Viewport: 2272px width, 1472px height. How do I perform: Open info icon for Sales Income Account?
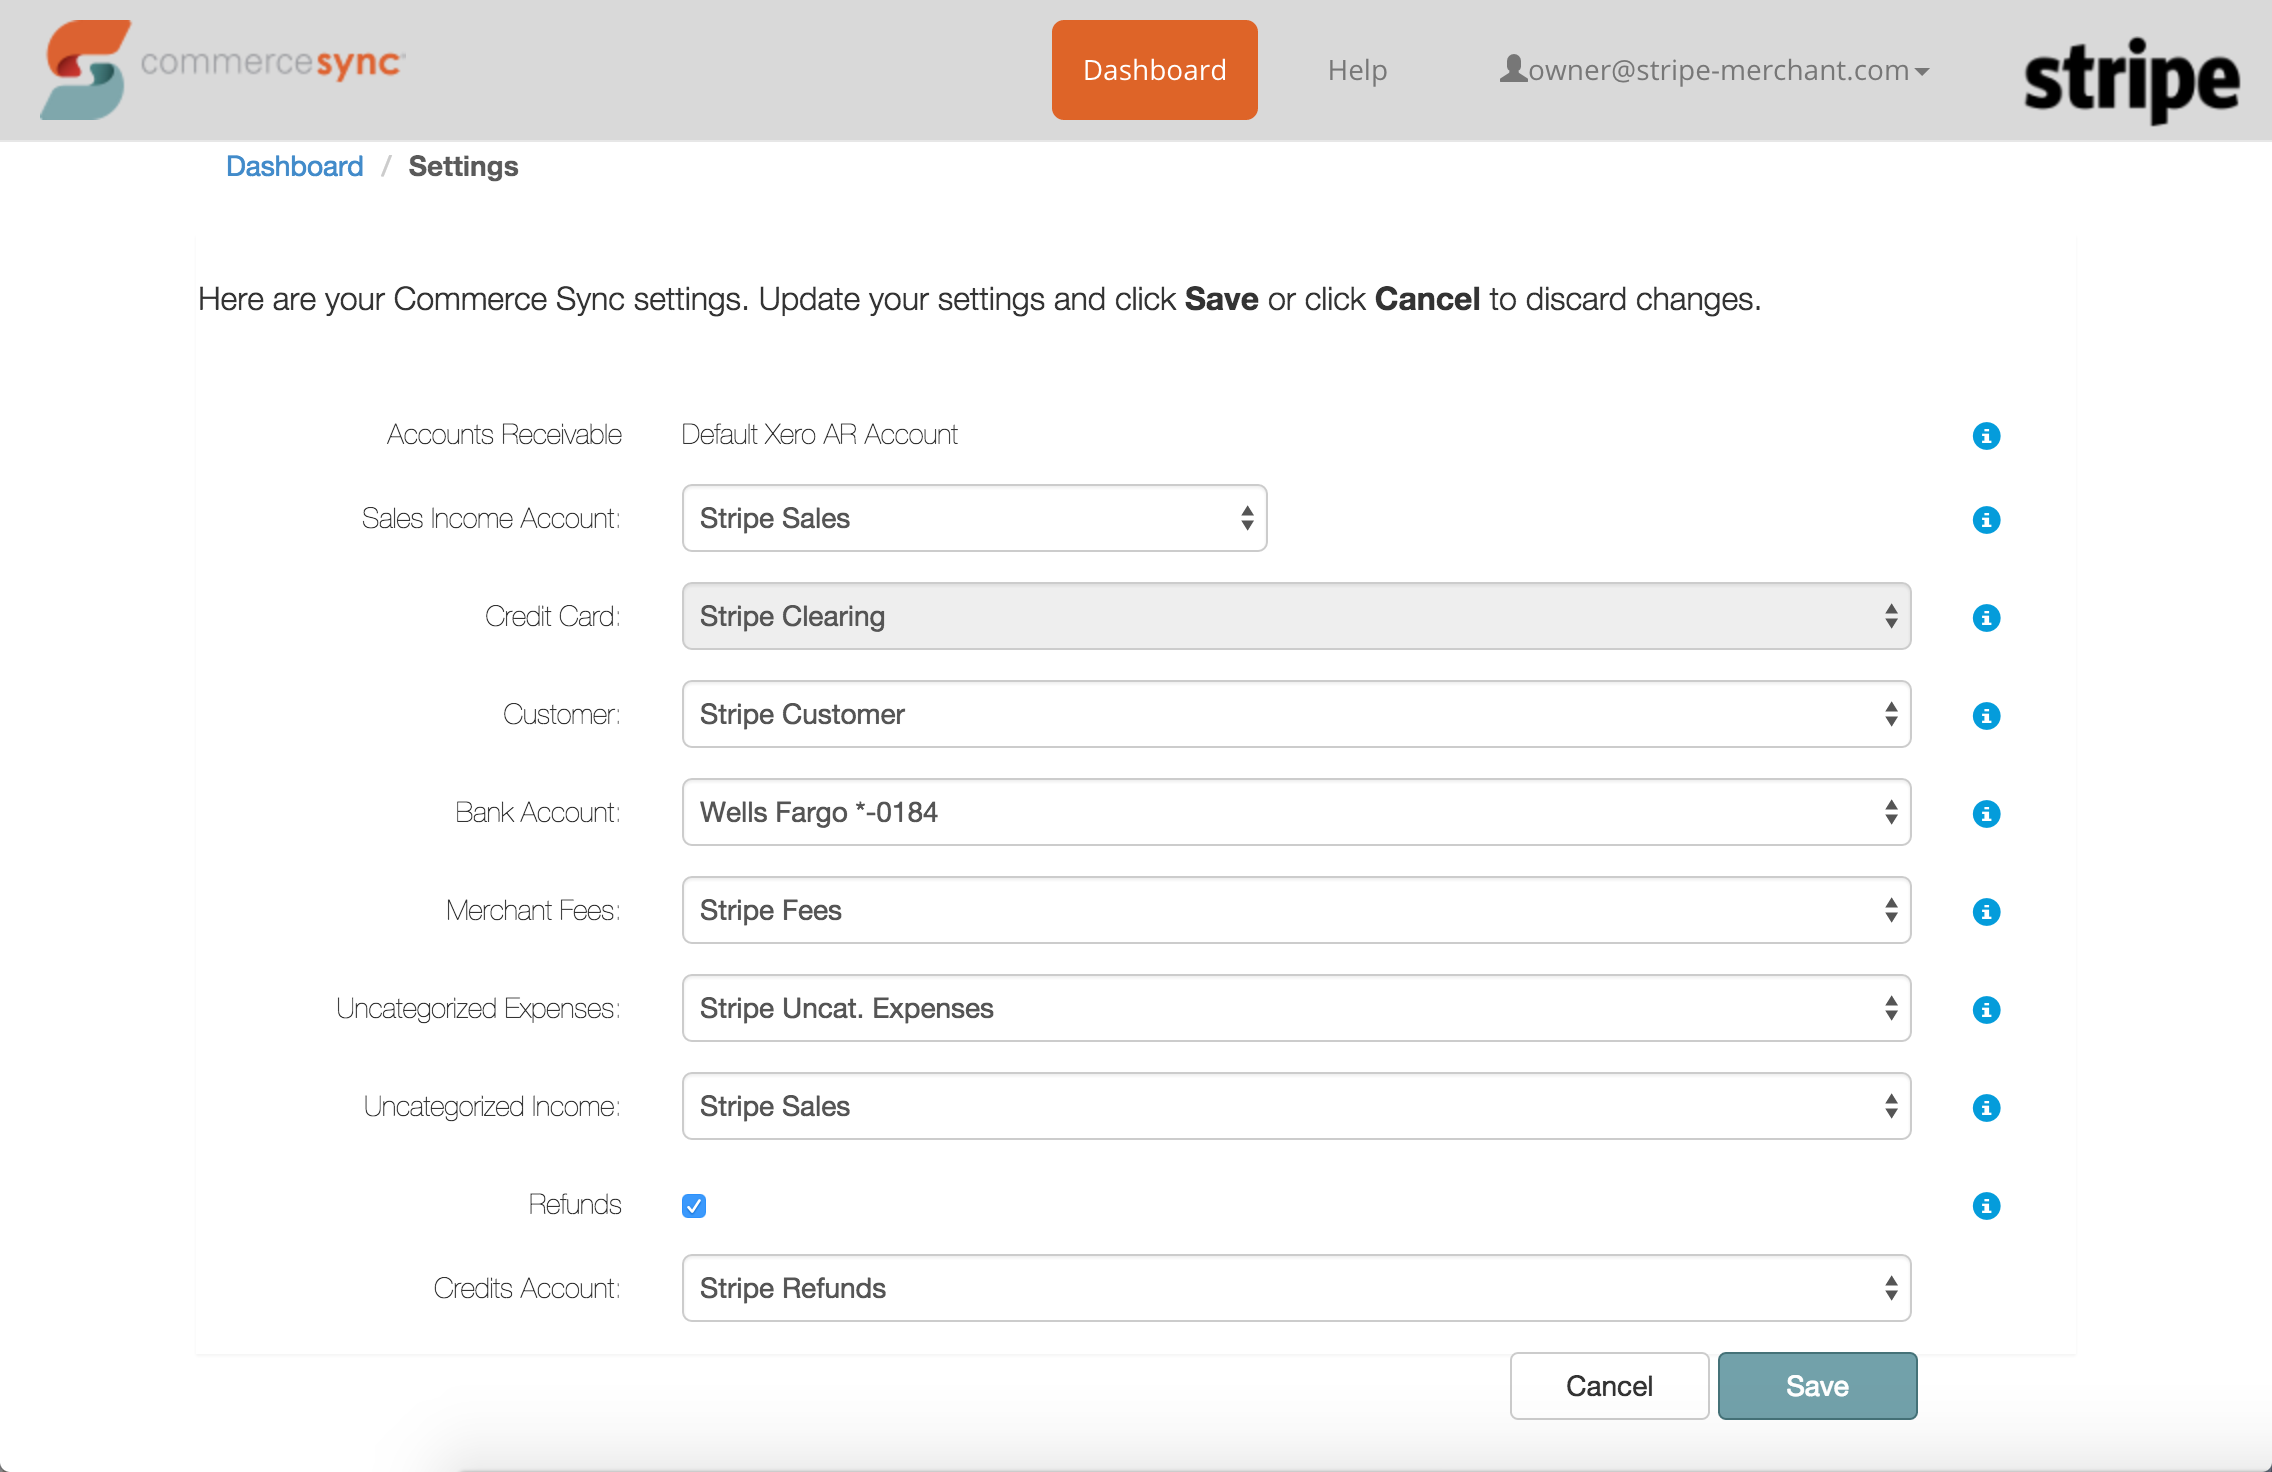coord(1986,520)
